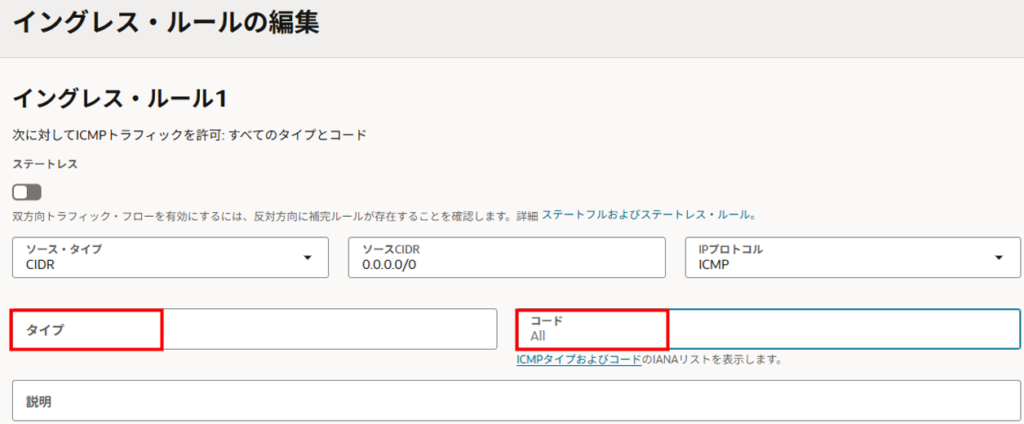Open the ステートフルおよびステートレス・ルール link
Viewport: 1024px width, 424px height.
click(x=648, y=215)
